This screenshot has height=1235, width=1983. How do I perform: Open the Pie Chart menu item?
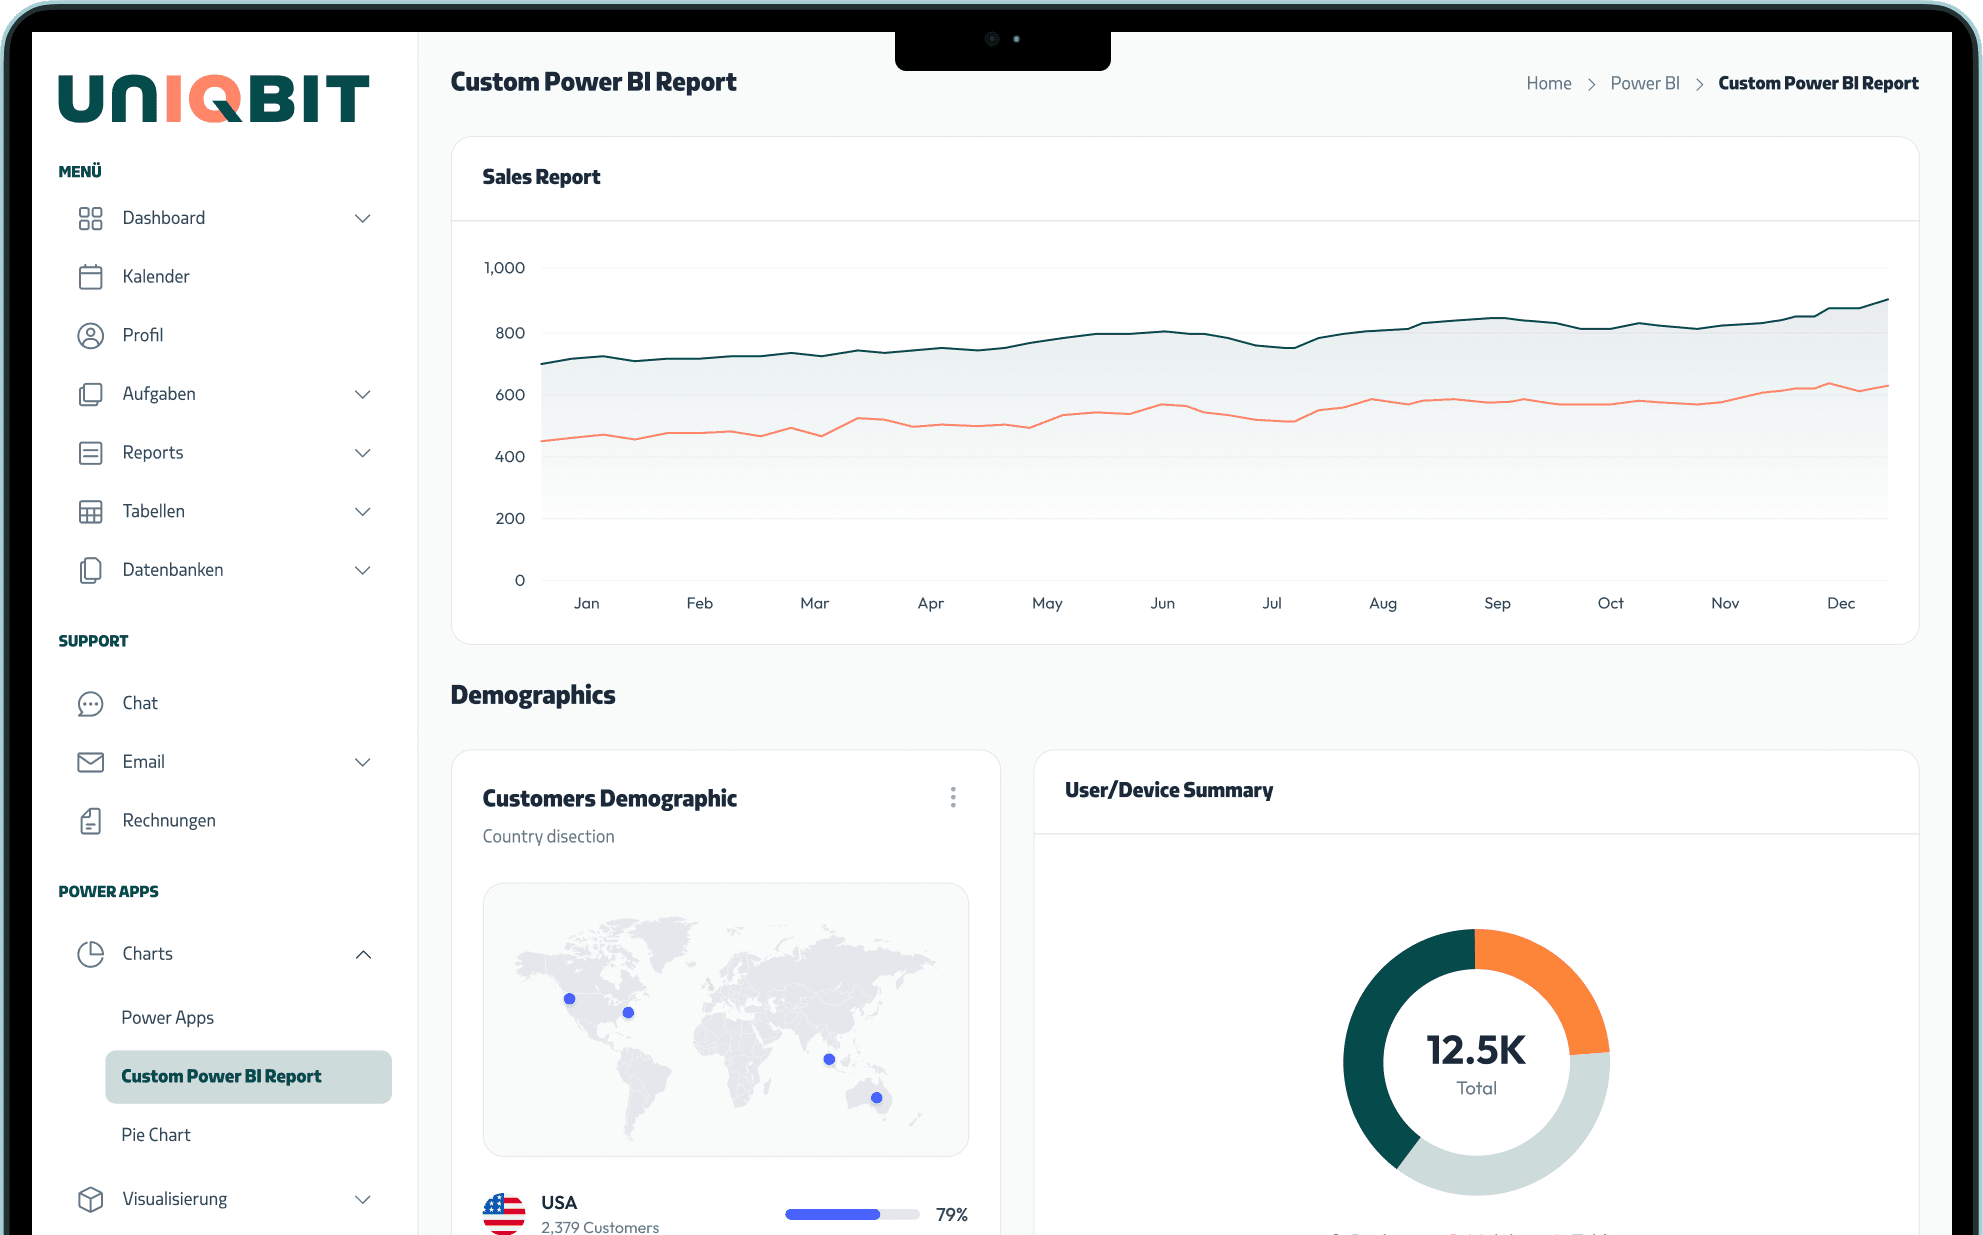(156, 1134)
